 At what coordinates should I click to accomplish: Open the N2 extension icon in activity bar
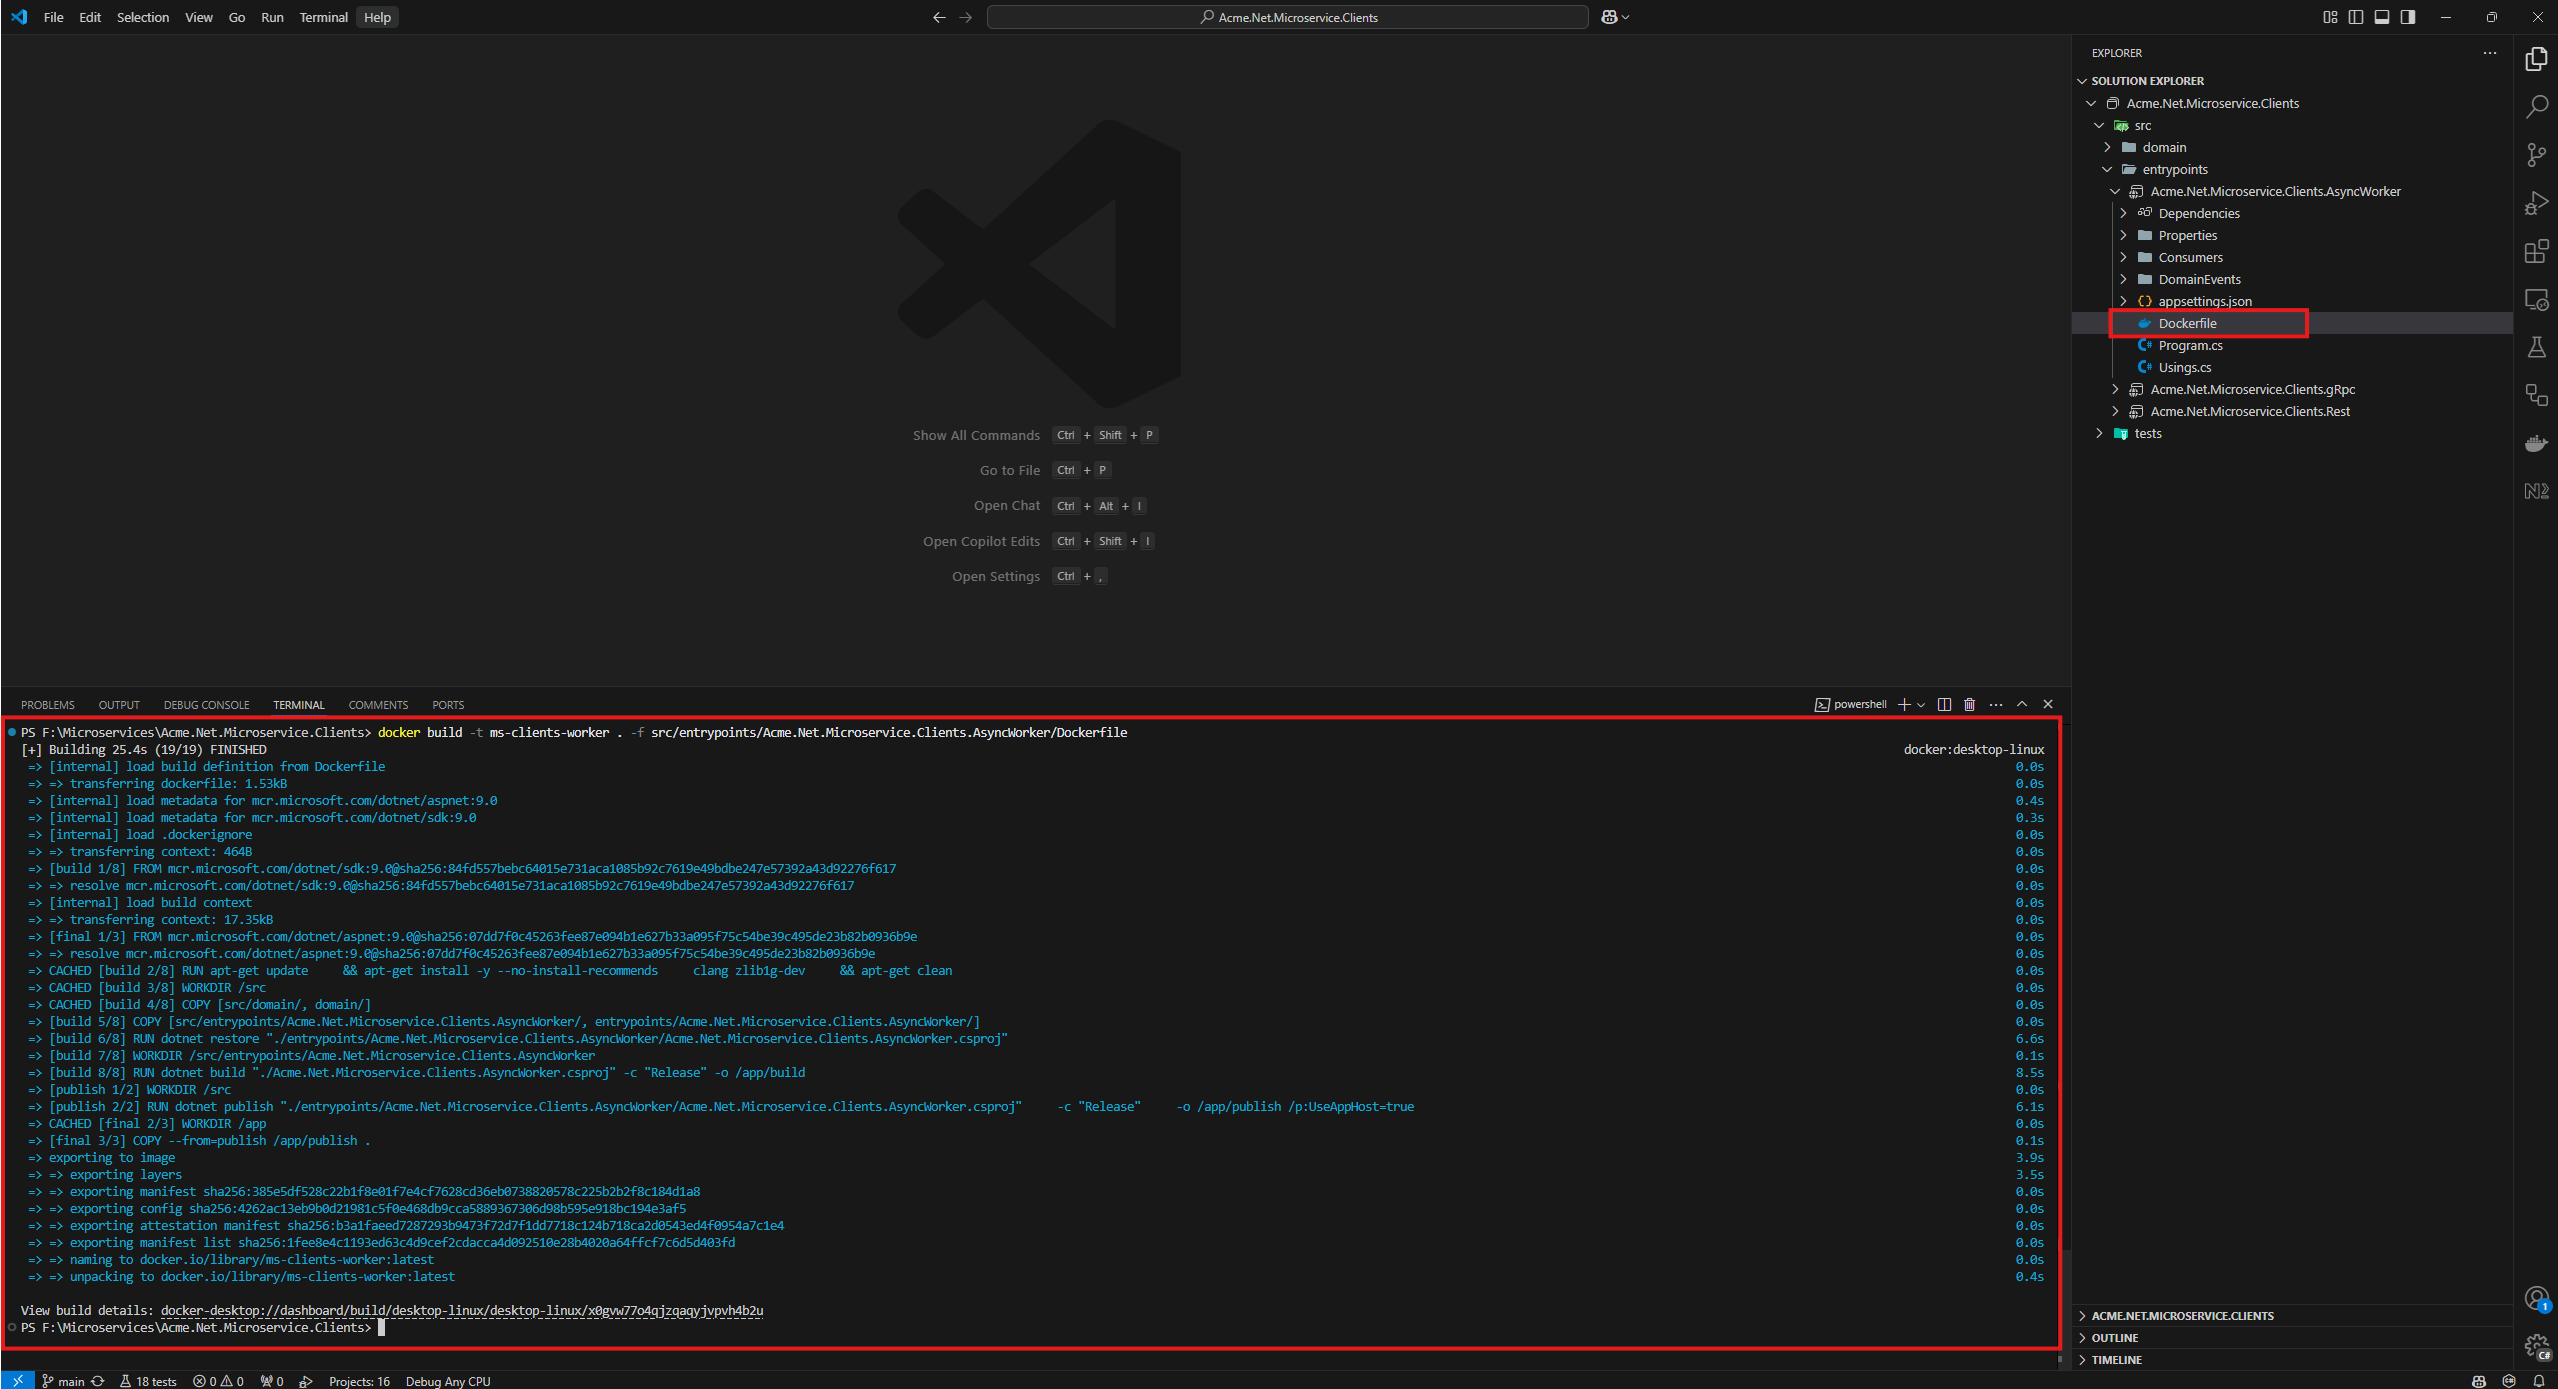click(x=2536, y=491)
